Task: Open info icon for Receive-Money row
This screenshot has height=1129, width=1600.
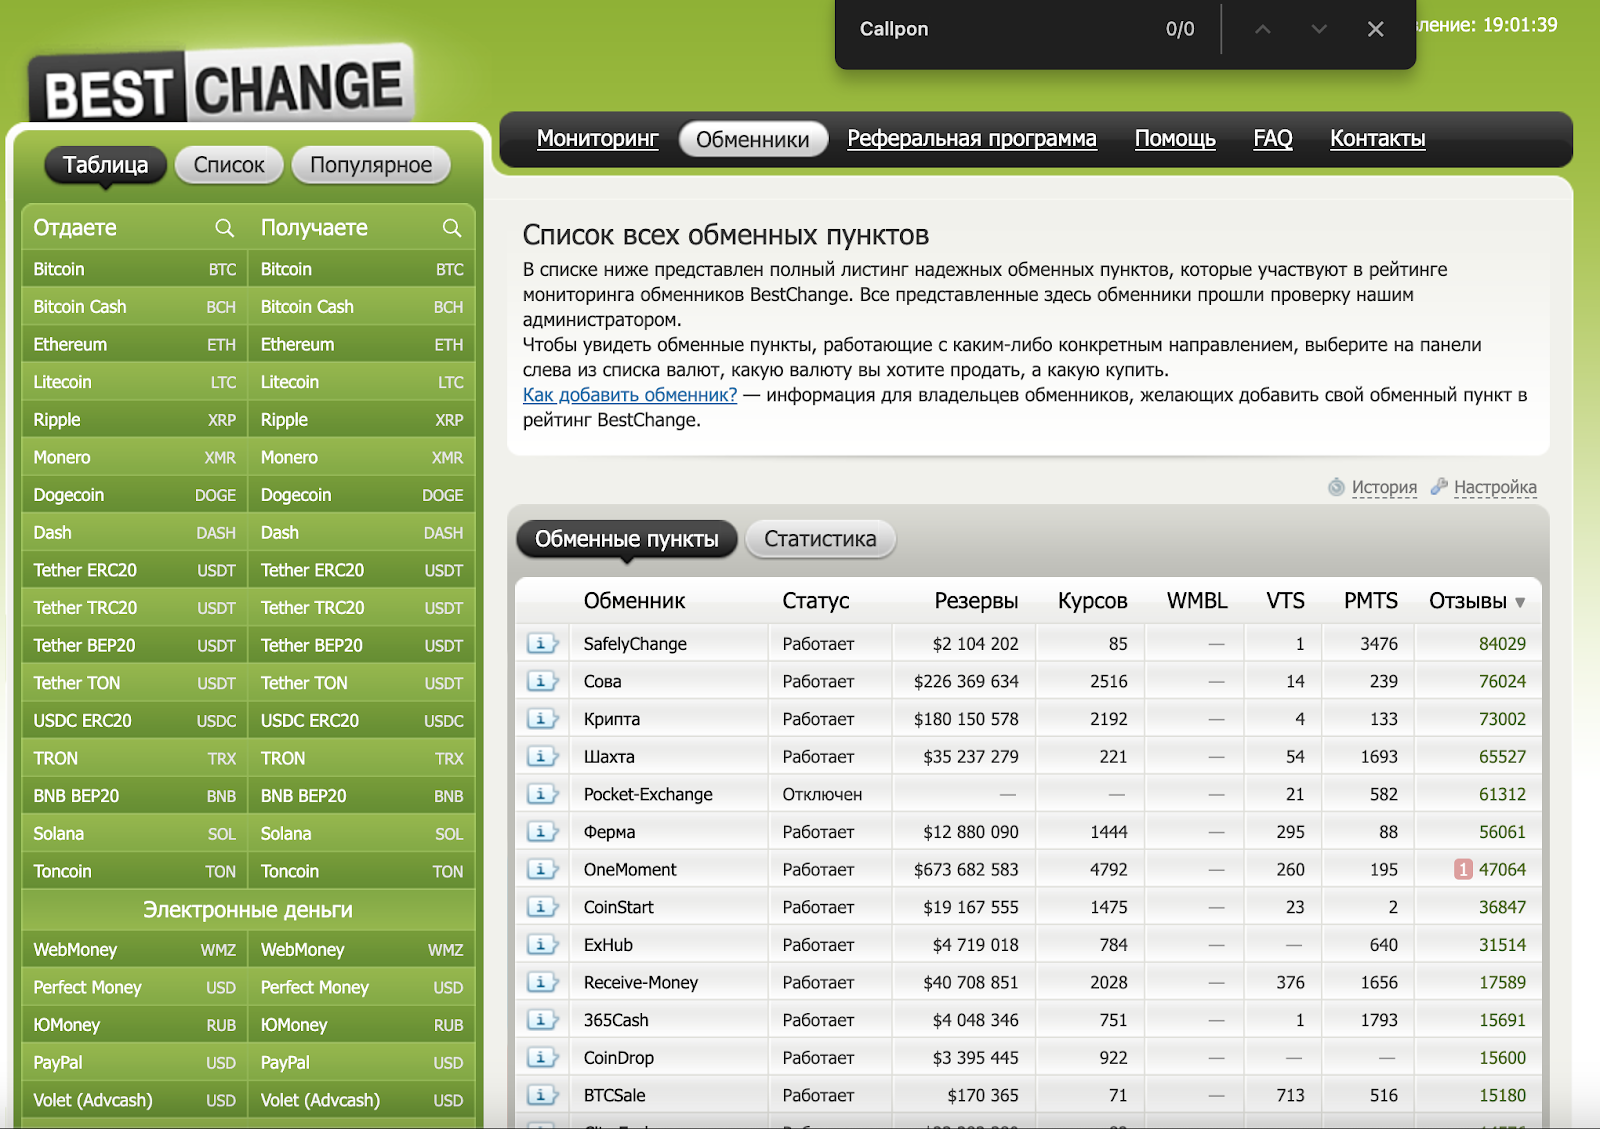Action: click(542, 982)
